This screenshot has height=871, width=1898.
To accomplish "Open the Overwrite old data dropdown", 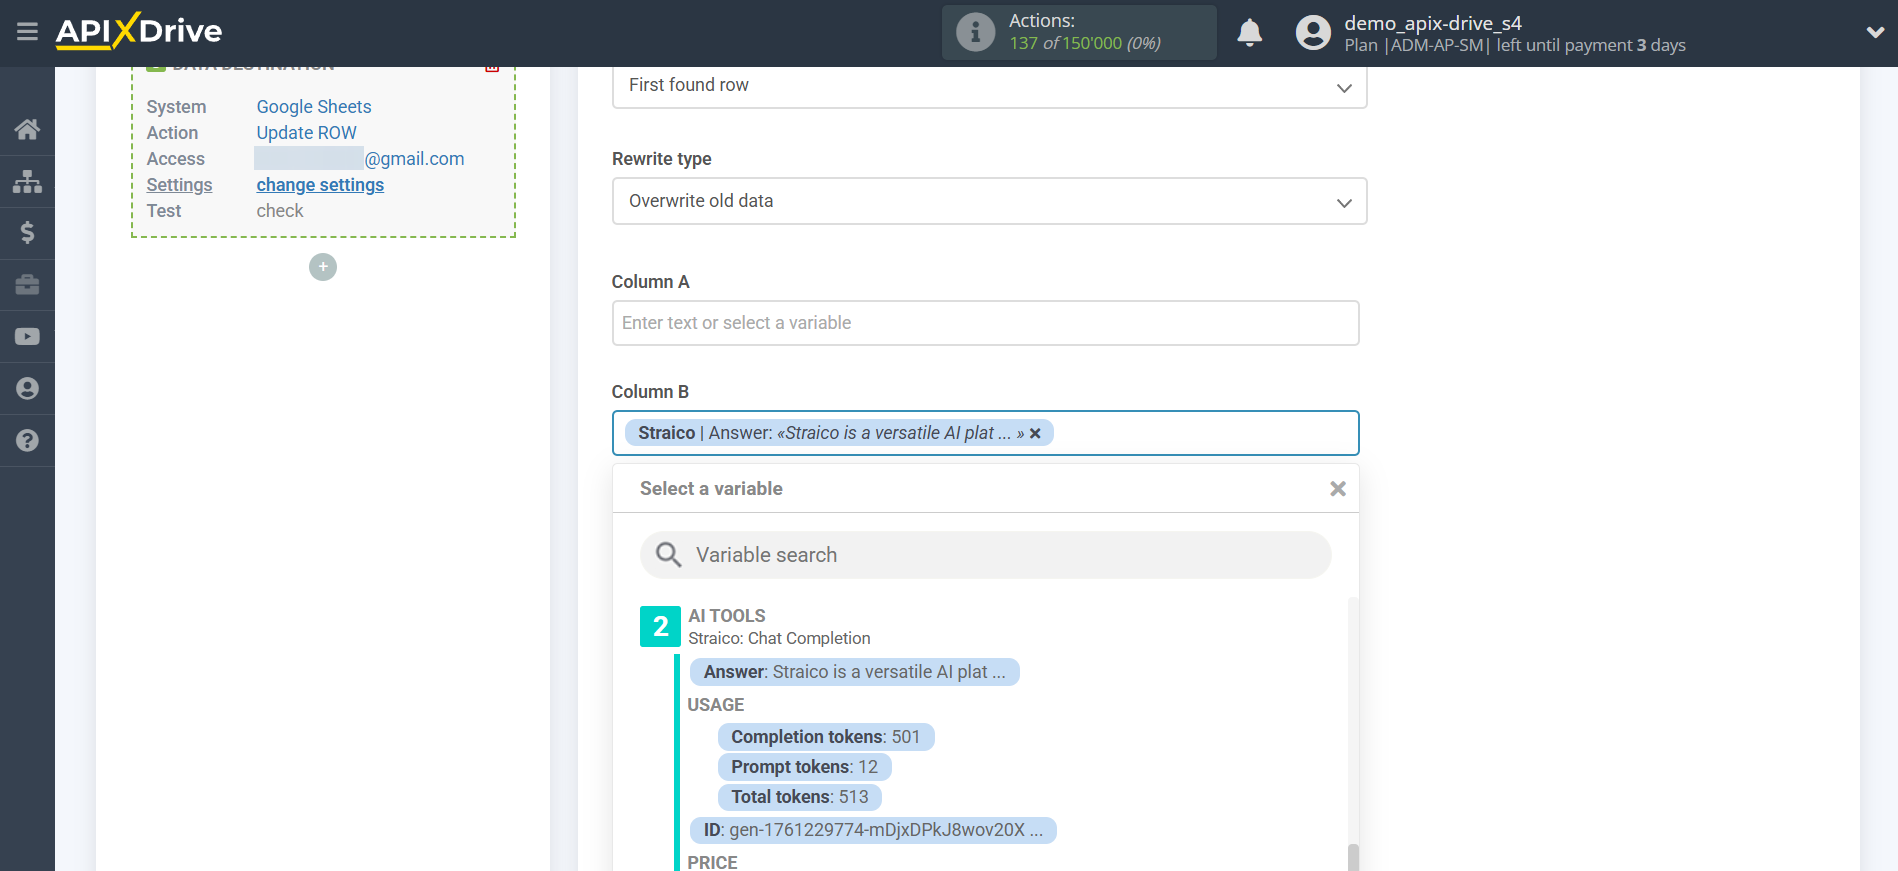I will [x=989, y=201].
